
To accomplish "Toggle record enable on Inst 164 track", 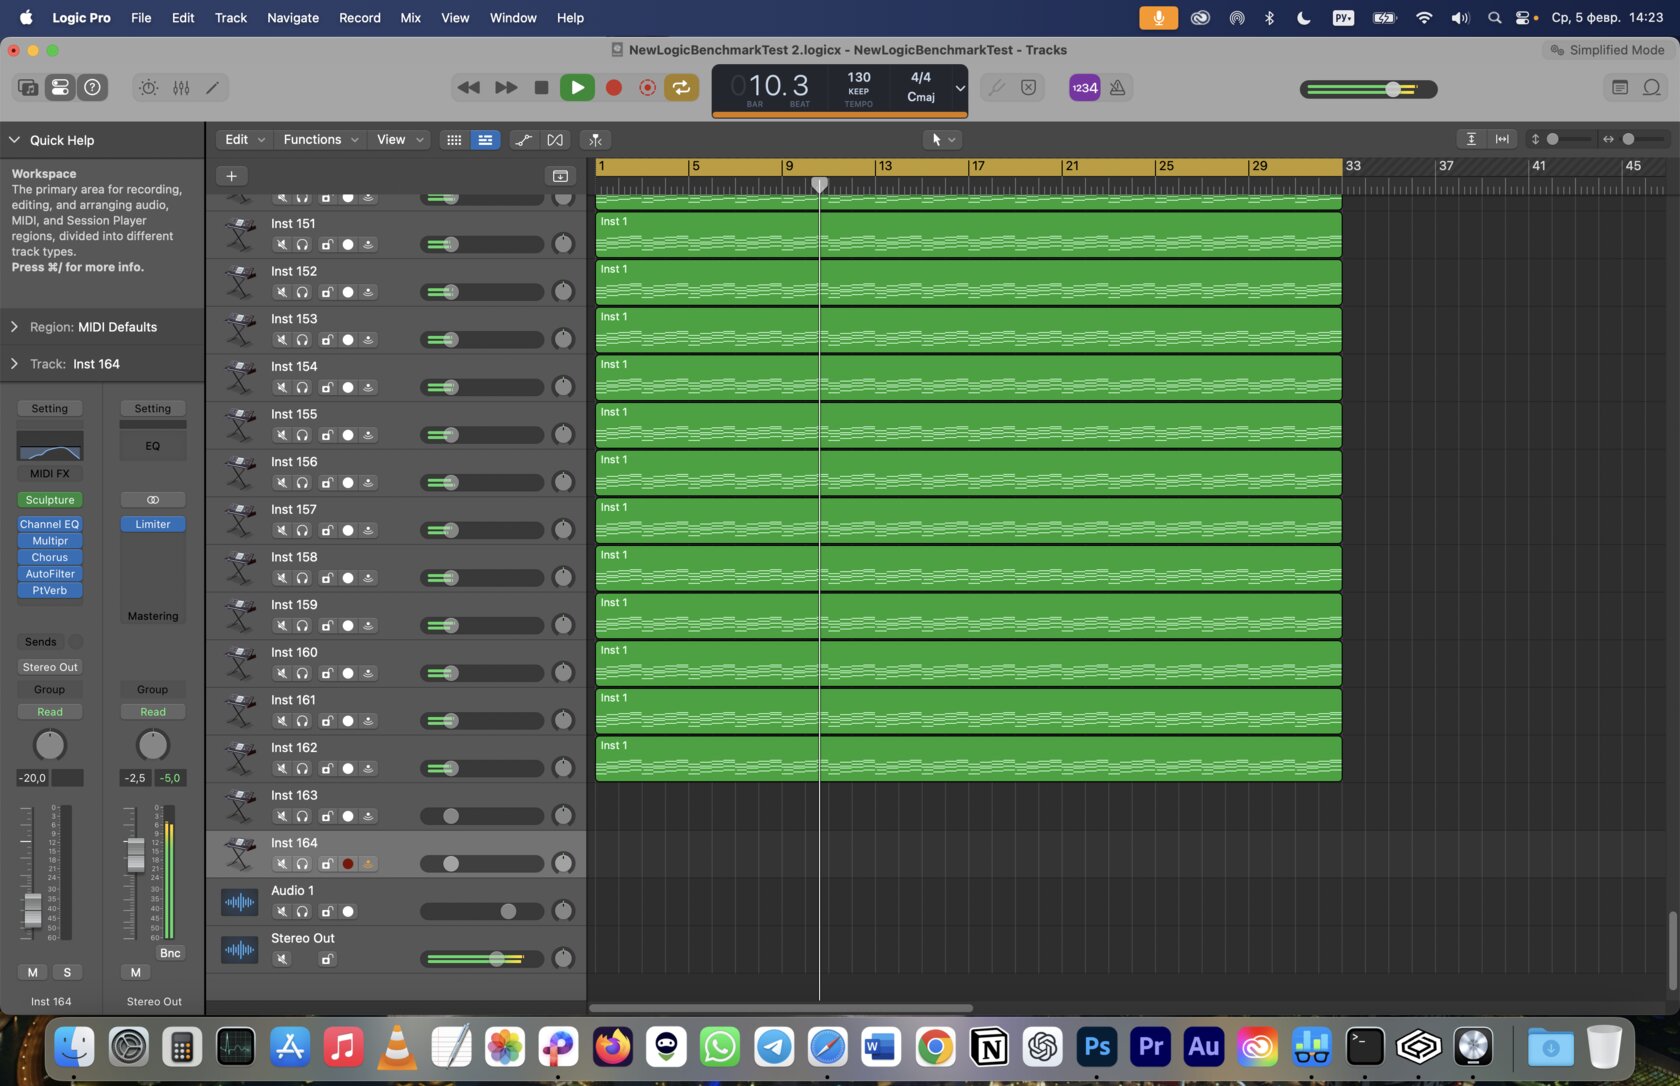I will tap(347, 864).
